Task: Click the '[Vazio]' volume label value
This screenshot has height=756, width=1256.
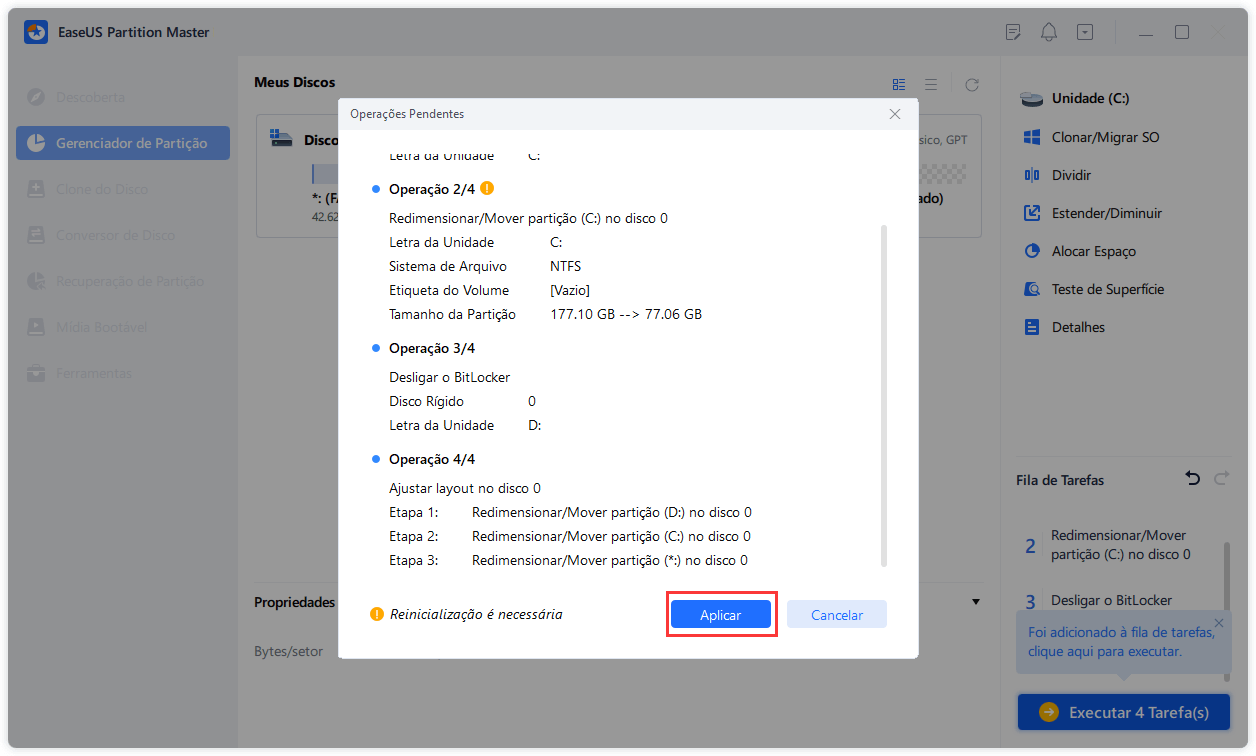Action: tap(570, 290)
